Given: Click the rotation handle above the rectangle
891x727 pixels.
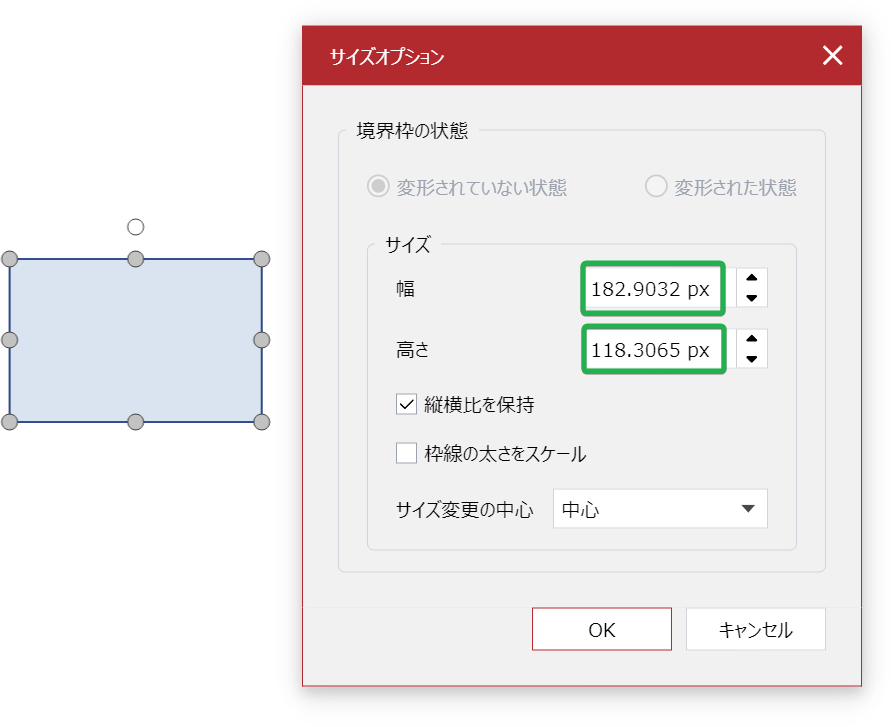Looking at the screenshot, I should (135, 227).
